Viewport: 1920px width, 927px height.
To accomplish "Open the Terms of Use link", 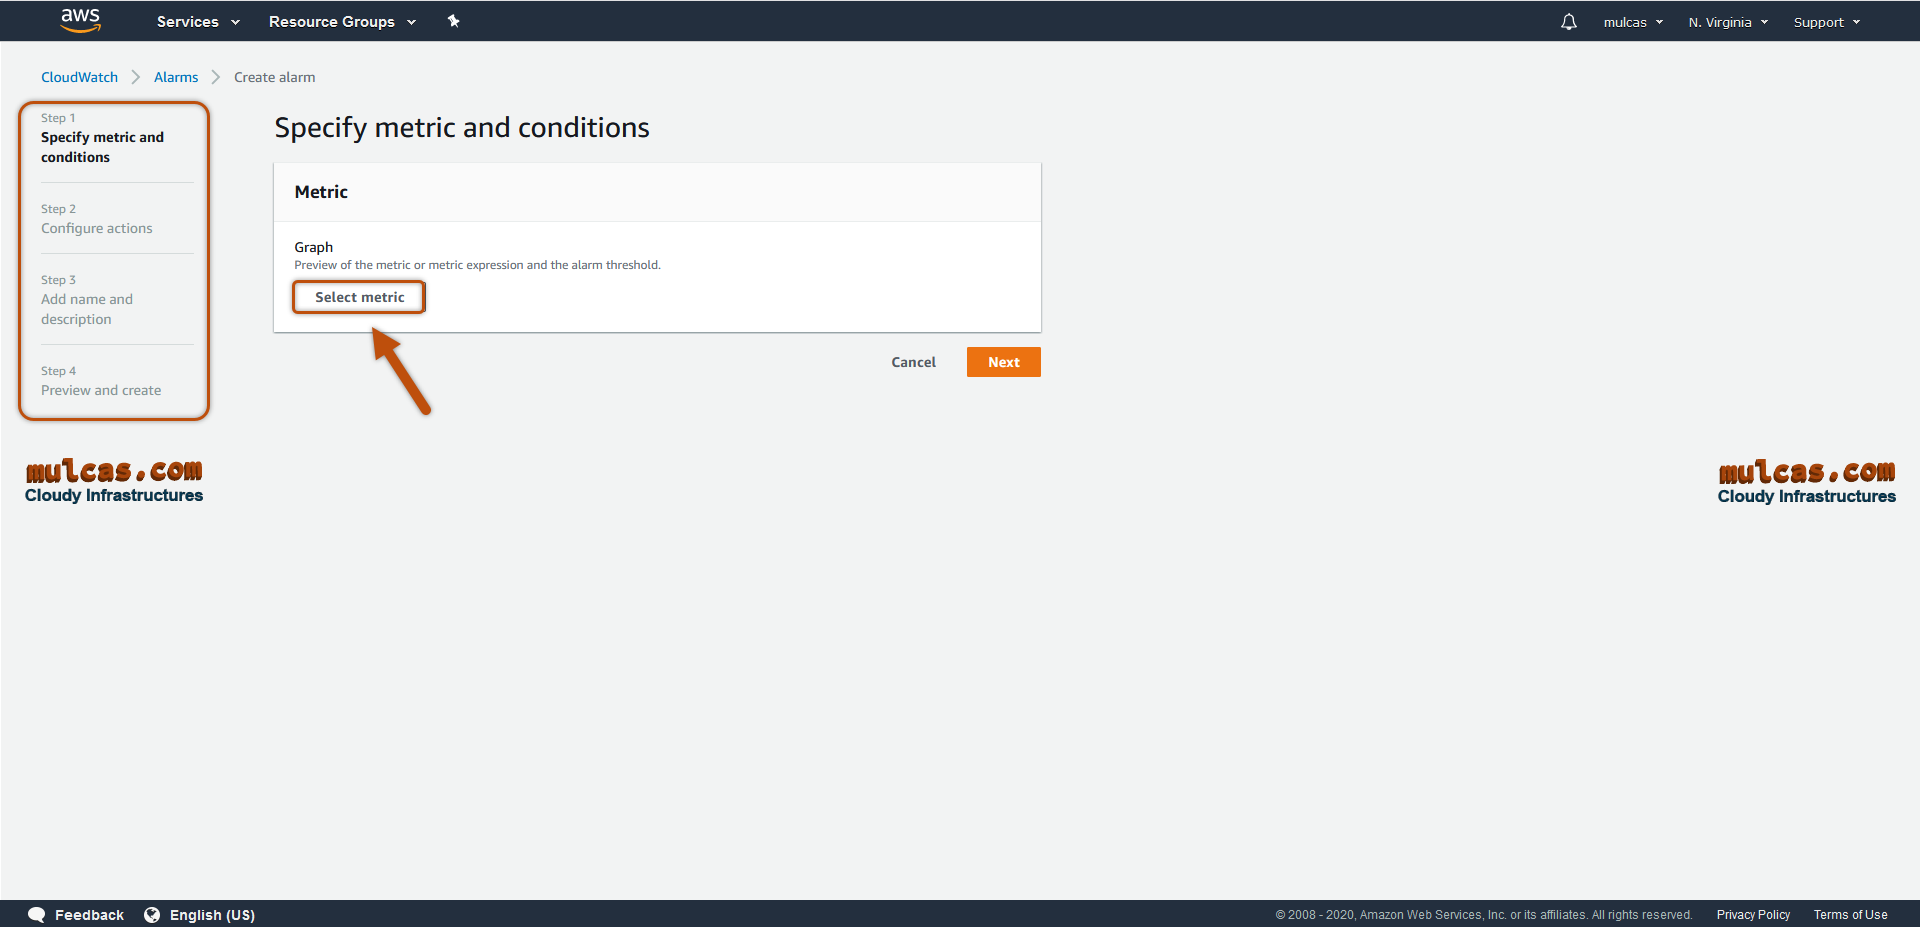I will [x=1850, y=915].
